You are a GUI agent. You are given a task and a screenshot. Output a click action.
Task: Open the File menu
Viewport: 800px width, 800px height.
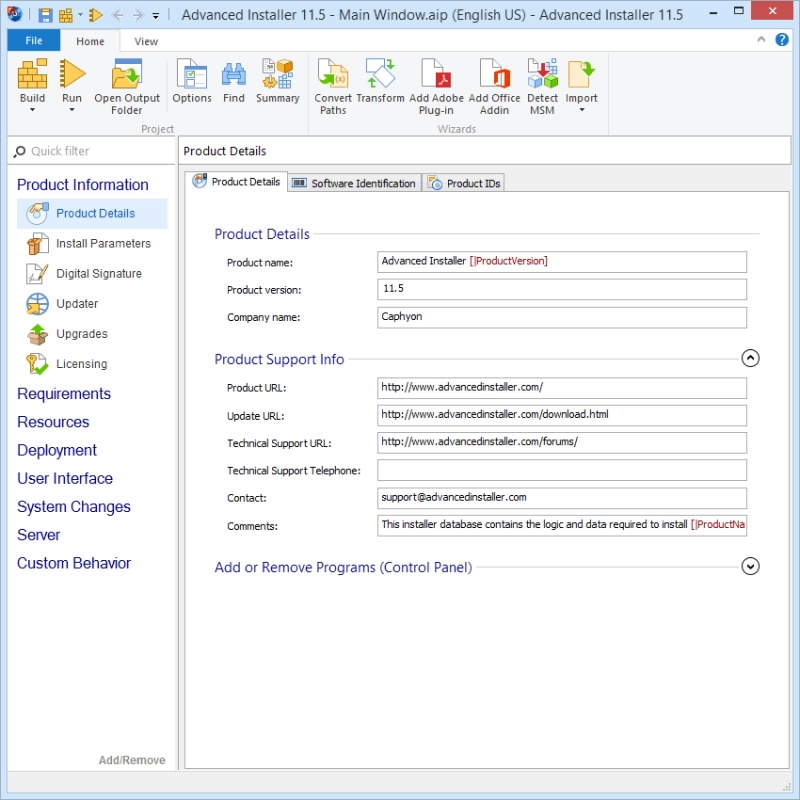[x=34, y=40]
